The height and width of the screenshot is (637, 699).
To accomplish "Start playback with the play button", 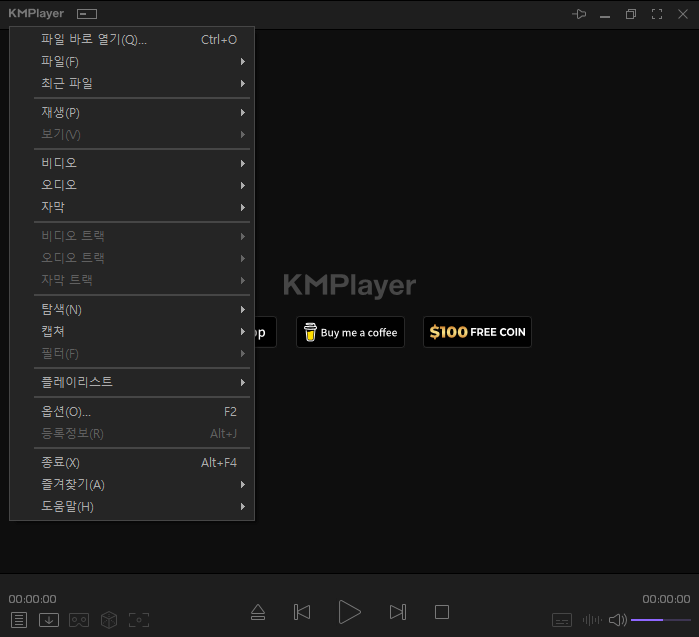I will click(350, 612).
